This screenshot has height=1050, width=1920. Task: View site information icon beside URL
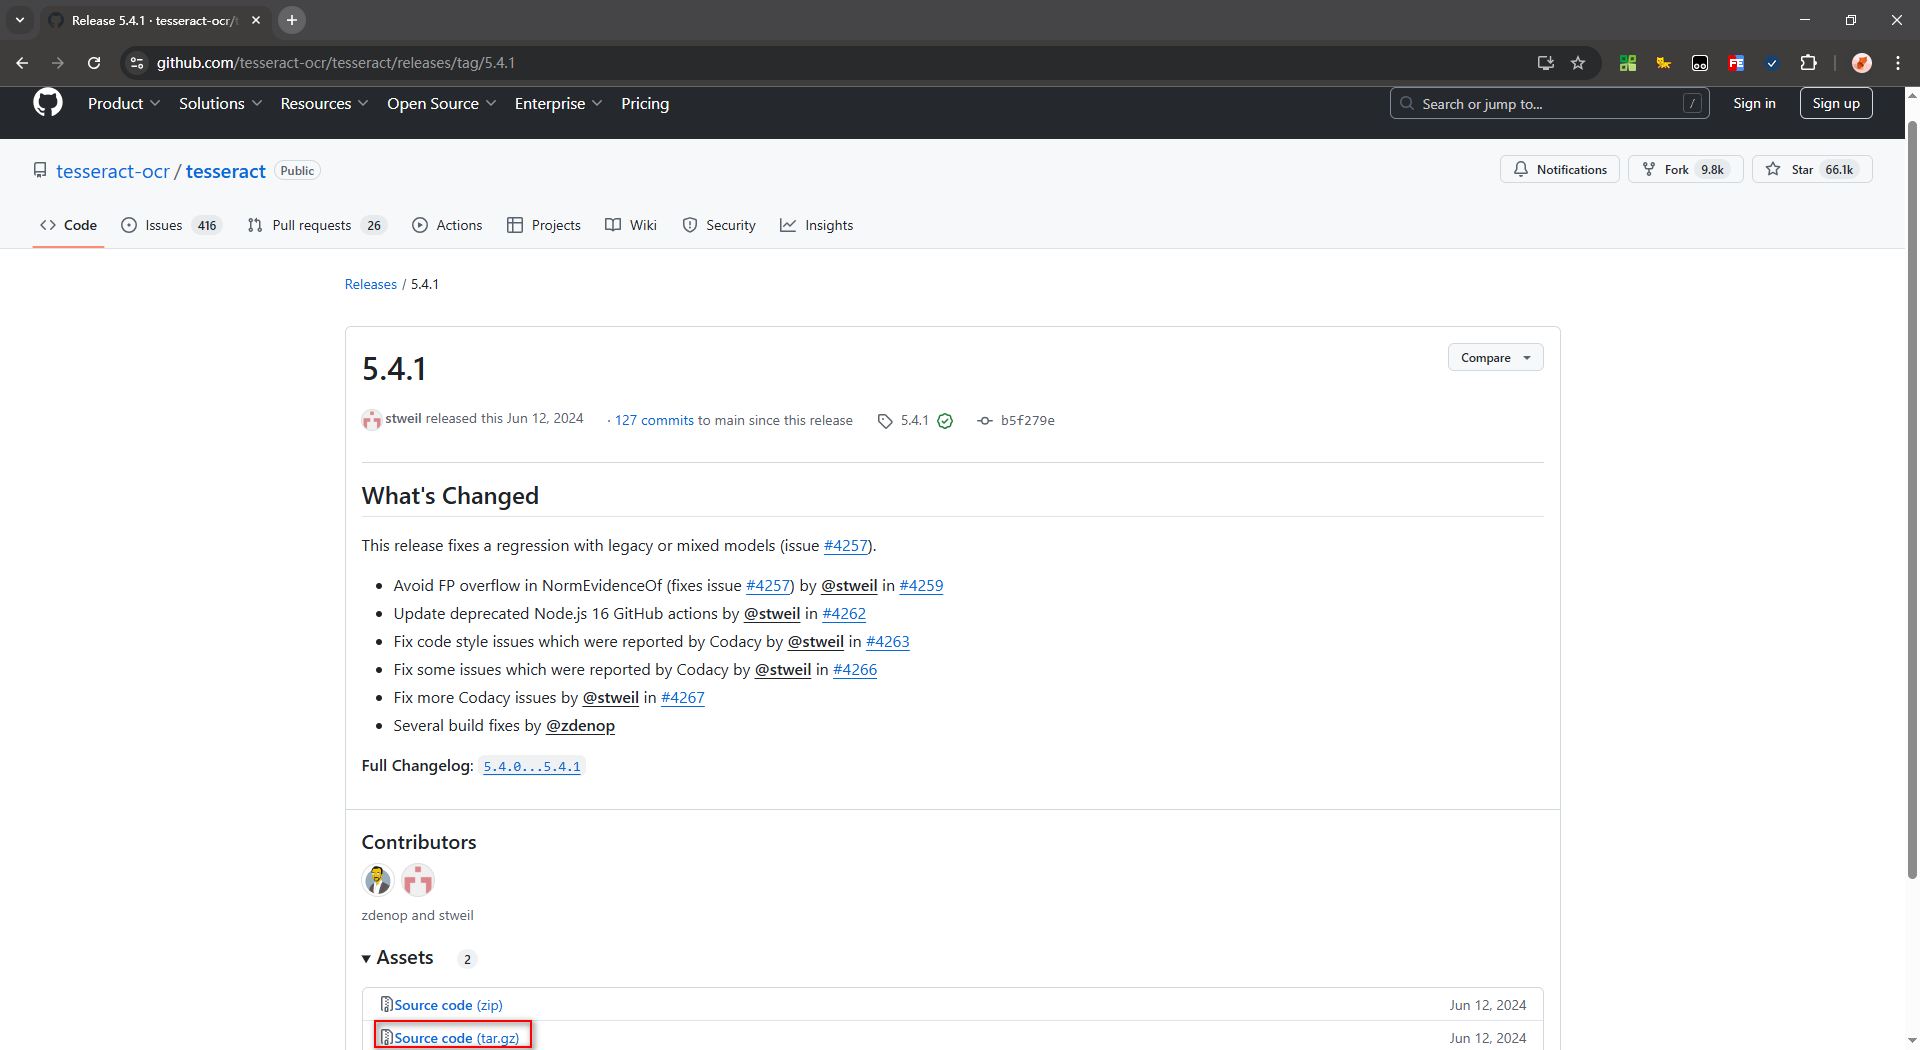tap(137, 63)
